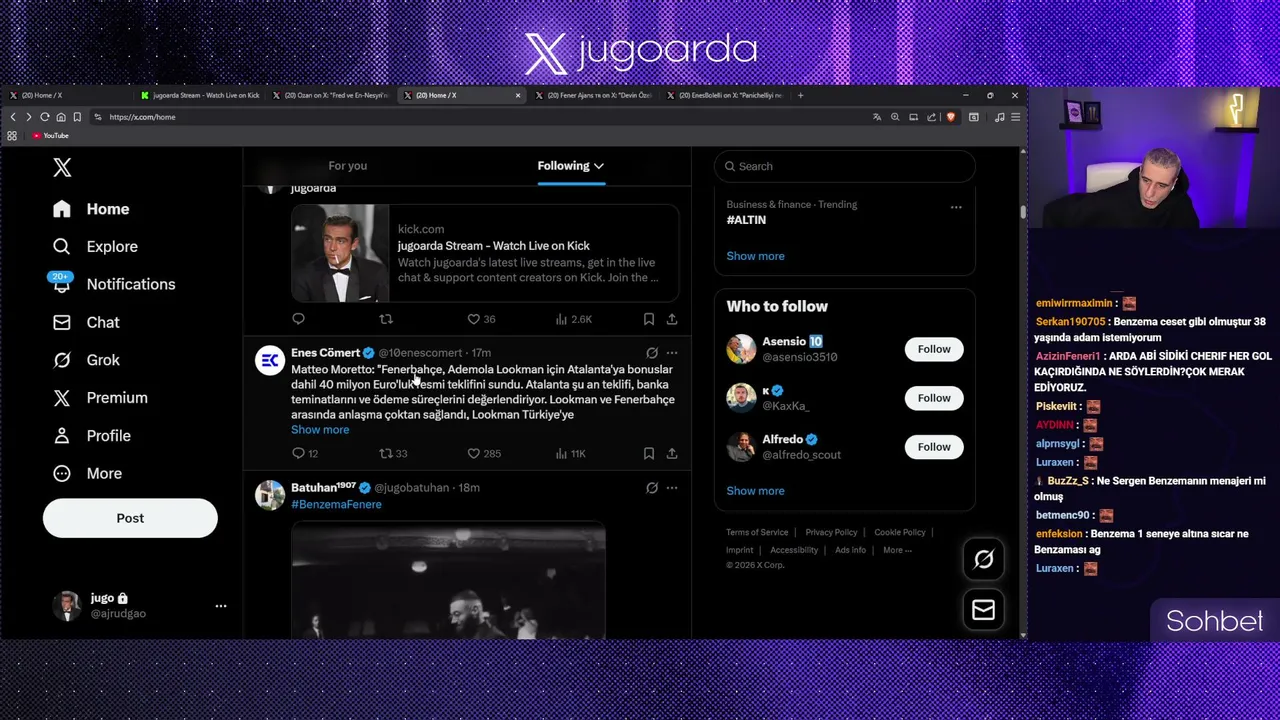
Task: View analytics of post with 2.6K views
Action: coord(574,319)
